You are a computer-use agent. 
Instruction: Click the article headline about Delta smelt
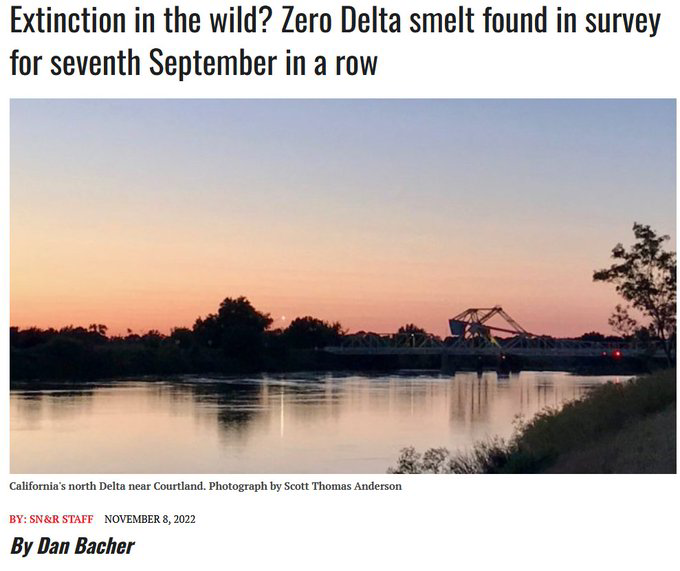335,42
